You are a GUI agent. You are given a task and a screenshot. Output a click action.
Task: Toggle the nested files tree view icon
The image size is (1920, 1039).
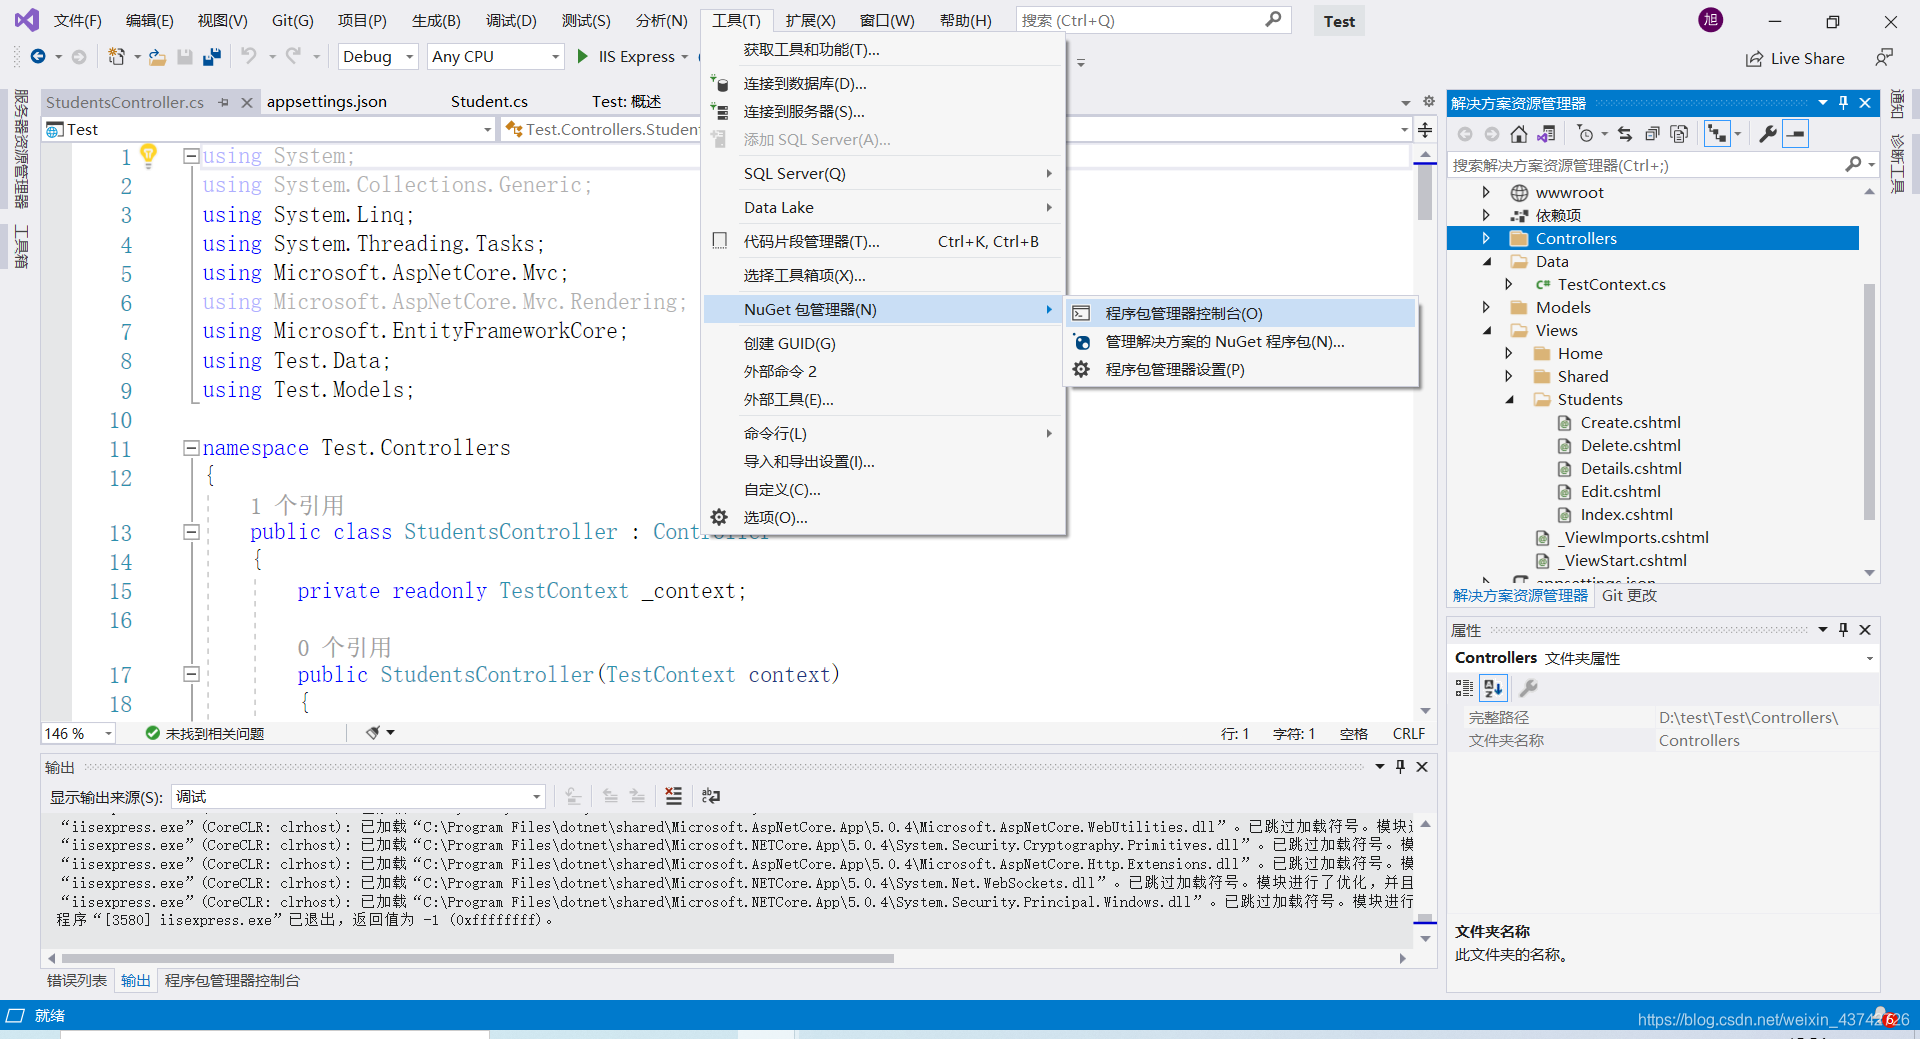tap(1717, 134)
